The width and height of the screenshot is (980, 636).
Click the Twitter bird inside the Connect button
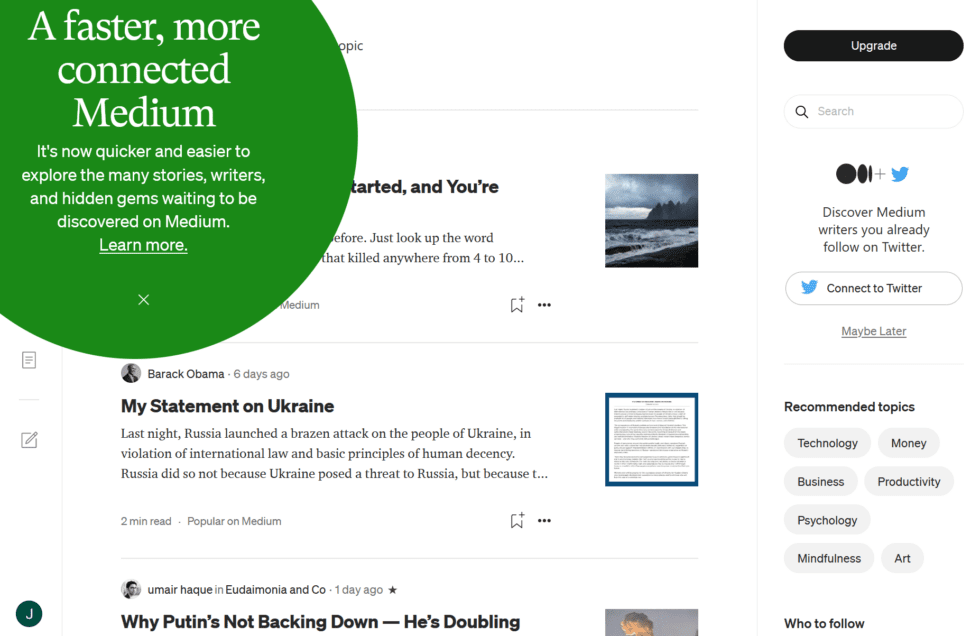click(x=809, y=288)
